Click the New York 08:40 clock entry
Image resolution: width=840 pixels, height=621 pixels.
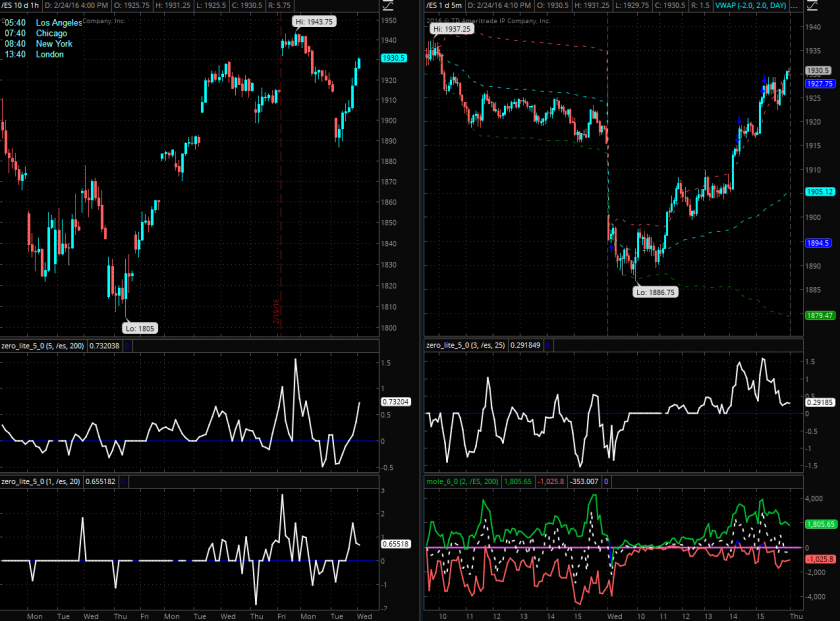pyautogui.click(x=35, y=44)
